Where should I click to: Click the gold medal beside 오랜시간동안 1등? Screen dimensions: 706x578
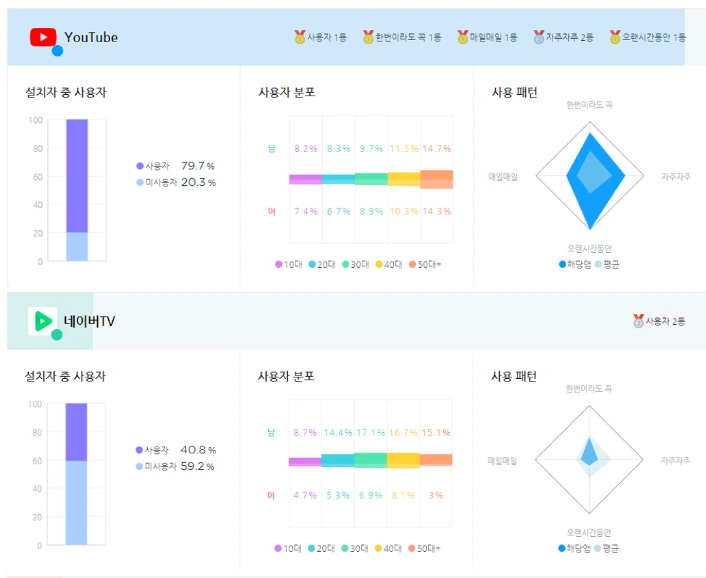615,37
